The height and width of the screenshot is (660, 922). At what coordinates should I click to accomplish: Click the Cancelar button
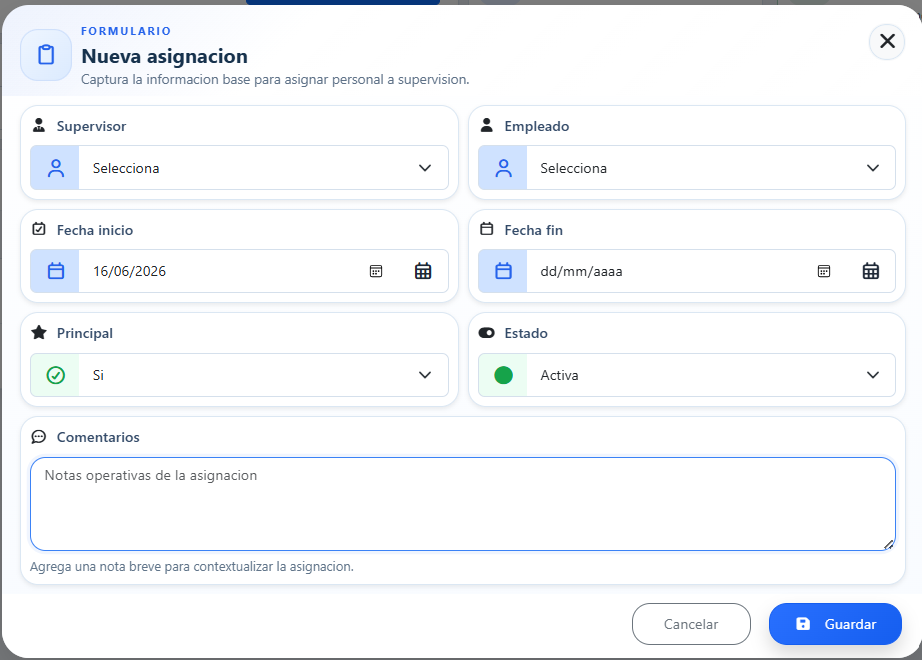(x=692, y=624)
